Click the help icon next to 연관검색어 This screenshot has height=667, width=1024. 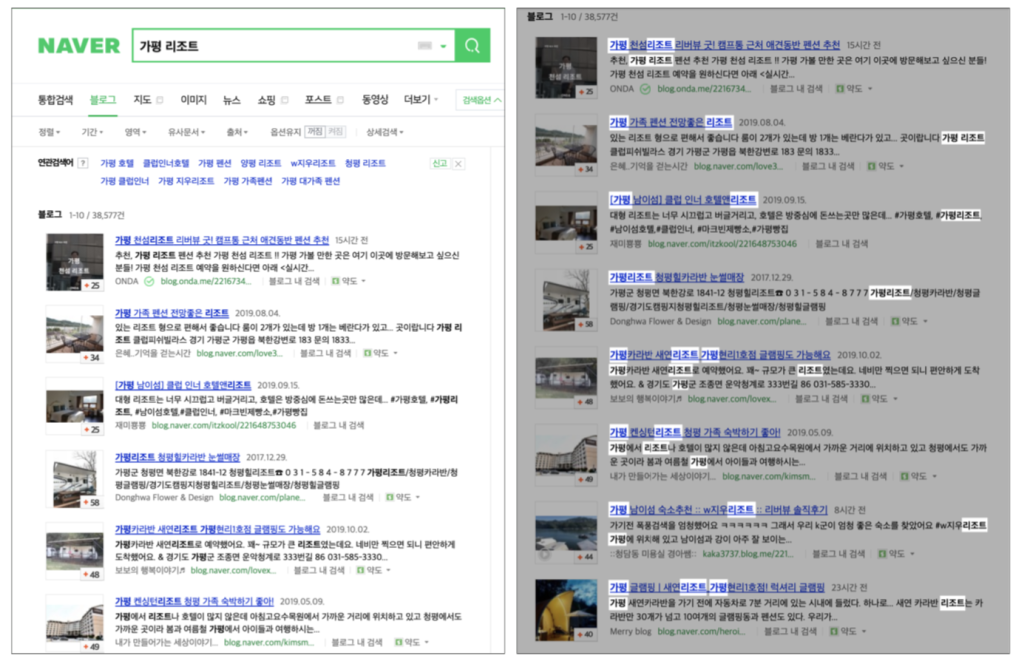tap(83, 163)
